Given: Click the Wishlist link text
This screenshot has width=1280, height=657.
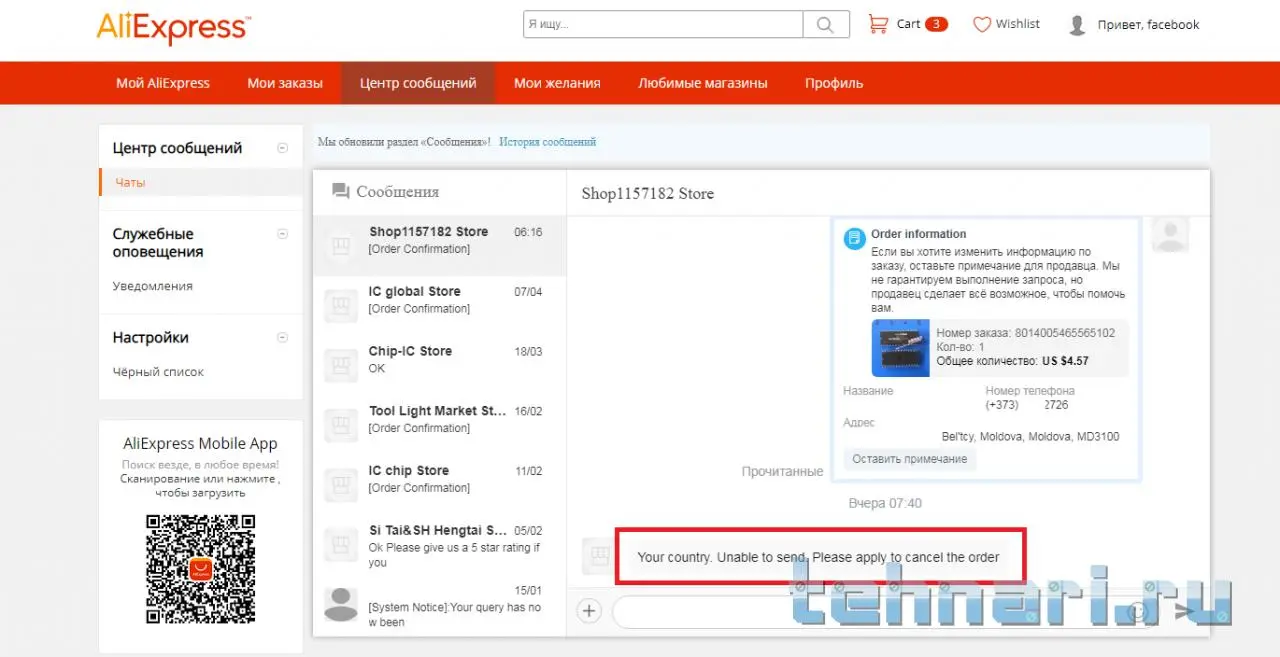Looking at the screenshot, I should point(1018,24).
